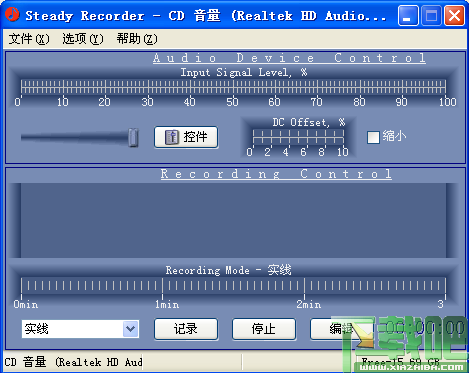Viewport: 469px width, 373px height.
Task: Open the 文件(X) menu
Action: pos(29,39)
